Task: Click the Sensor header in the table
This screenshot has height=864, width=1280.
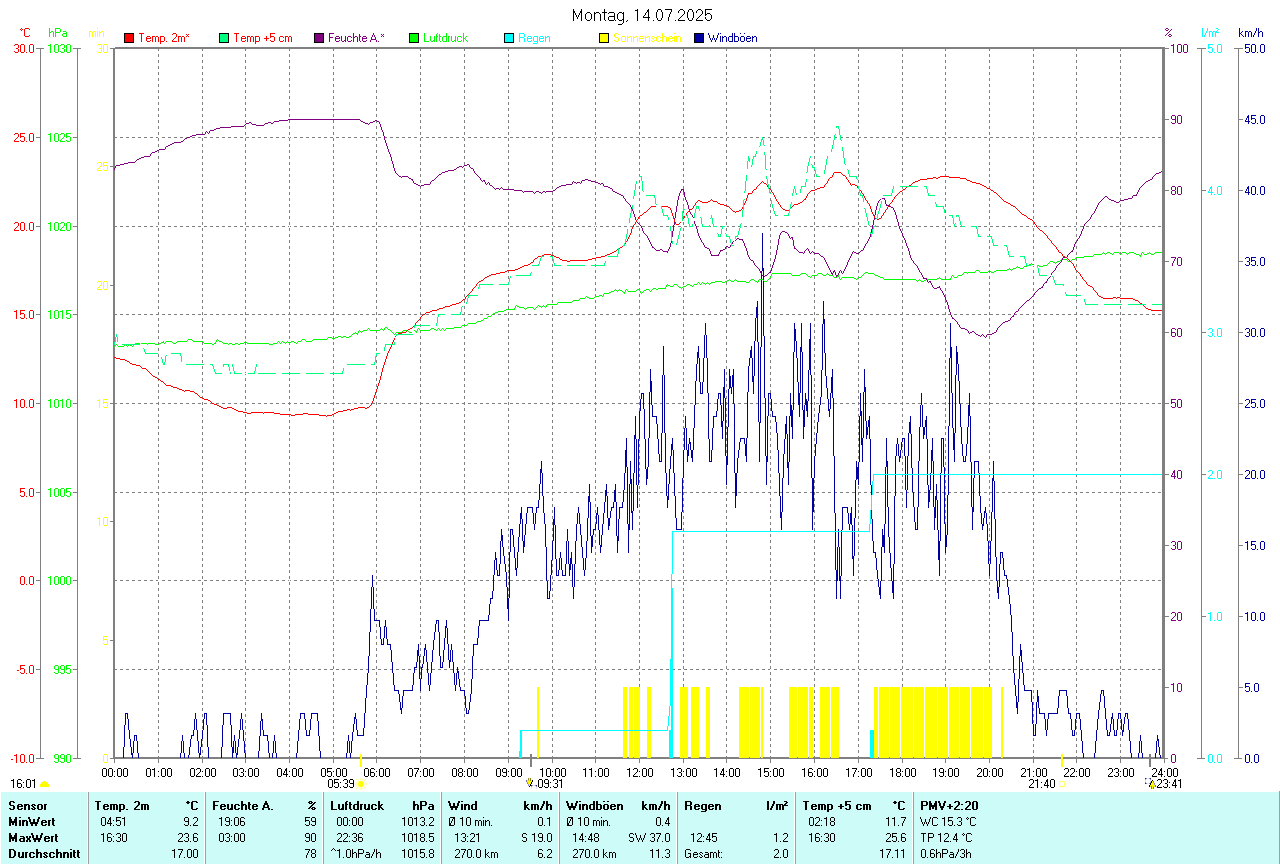Action: coord(27,805)
